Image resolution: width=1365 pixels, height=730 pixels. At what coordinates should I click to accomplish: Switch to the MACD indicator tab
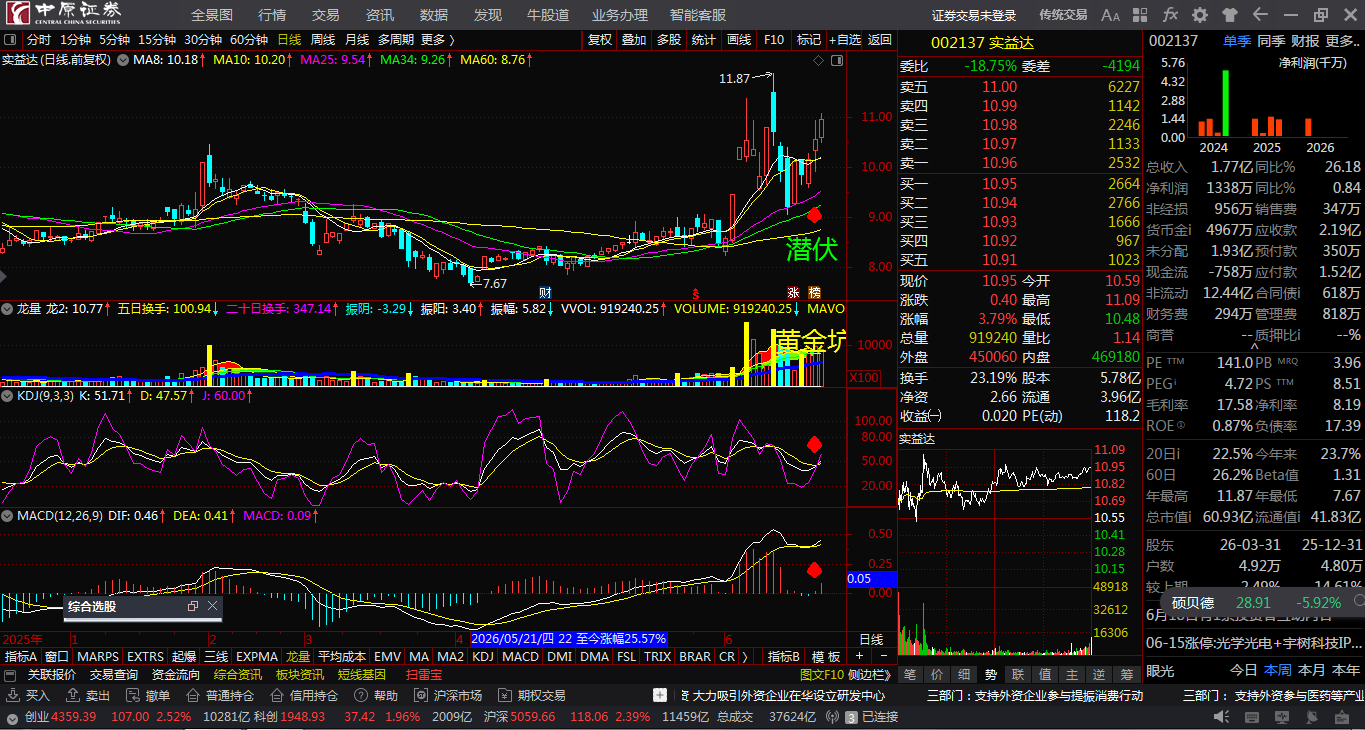(x=520, y=657)
